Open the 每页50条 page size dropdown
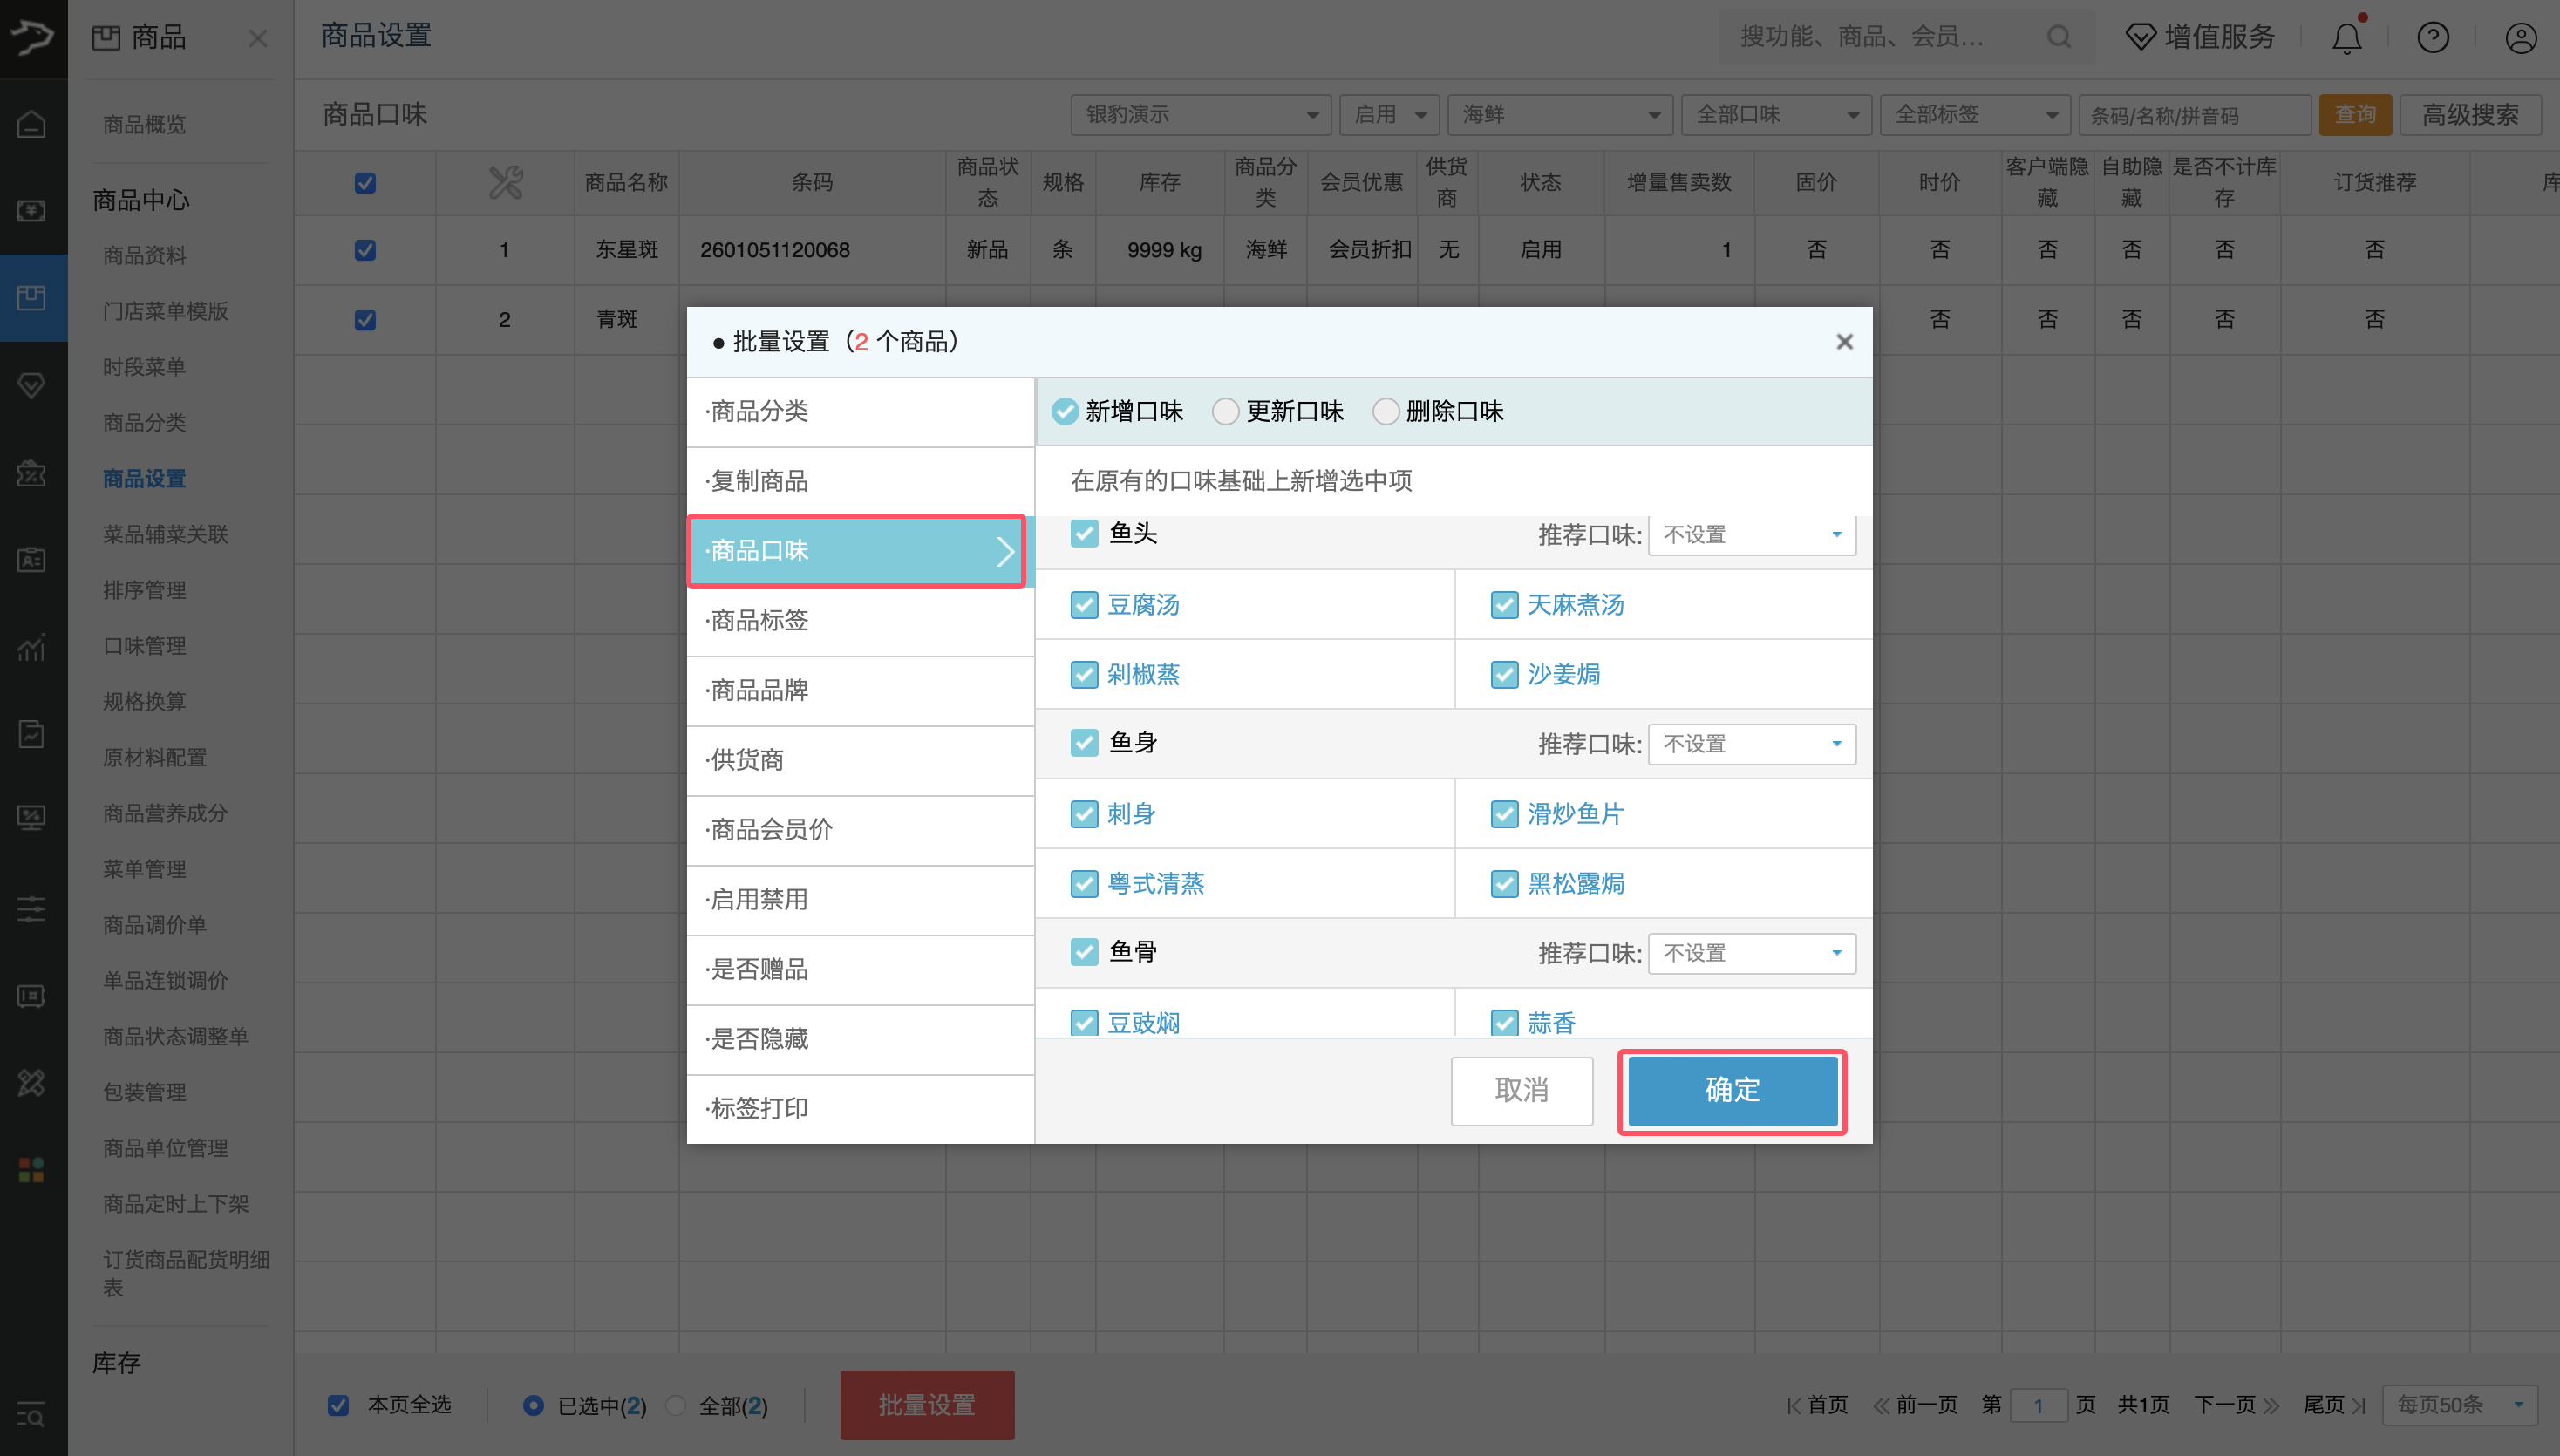Image resolution: width=2560 pixels, height=1456 pixels. click(x=2460, y=1404)
